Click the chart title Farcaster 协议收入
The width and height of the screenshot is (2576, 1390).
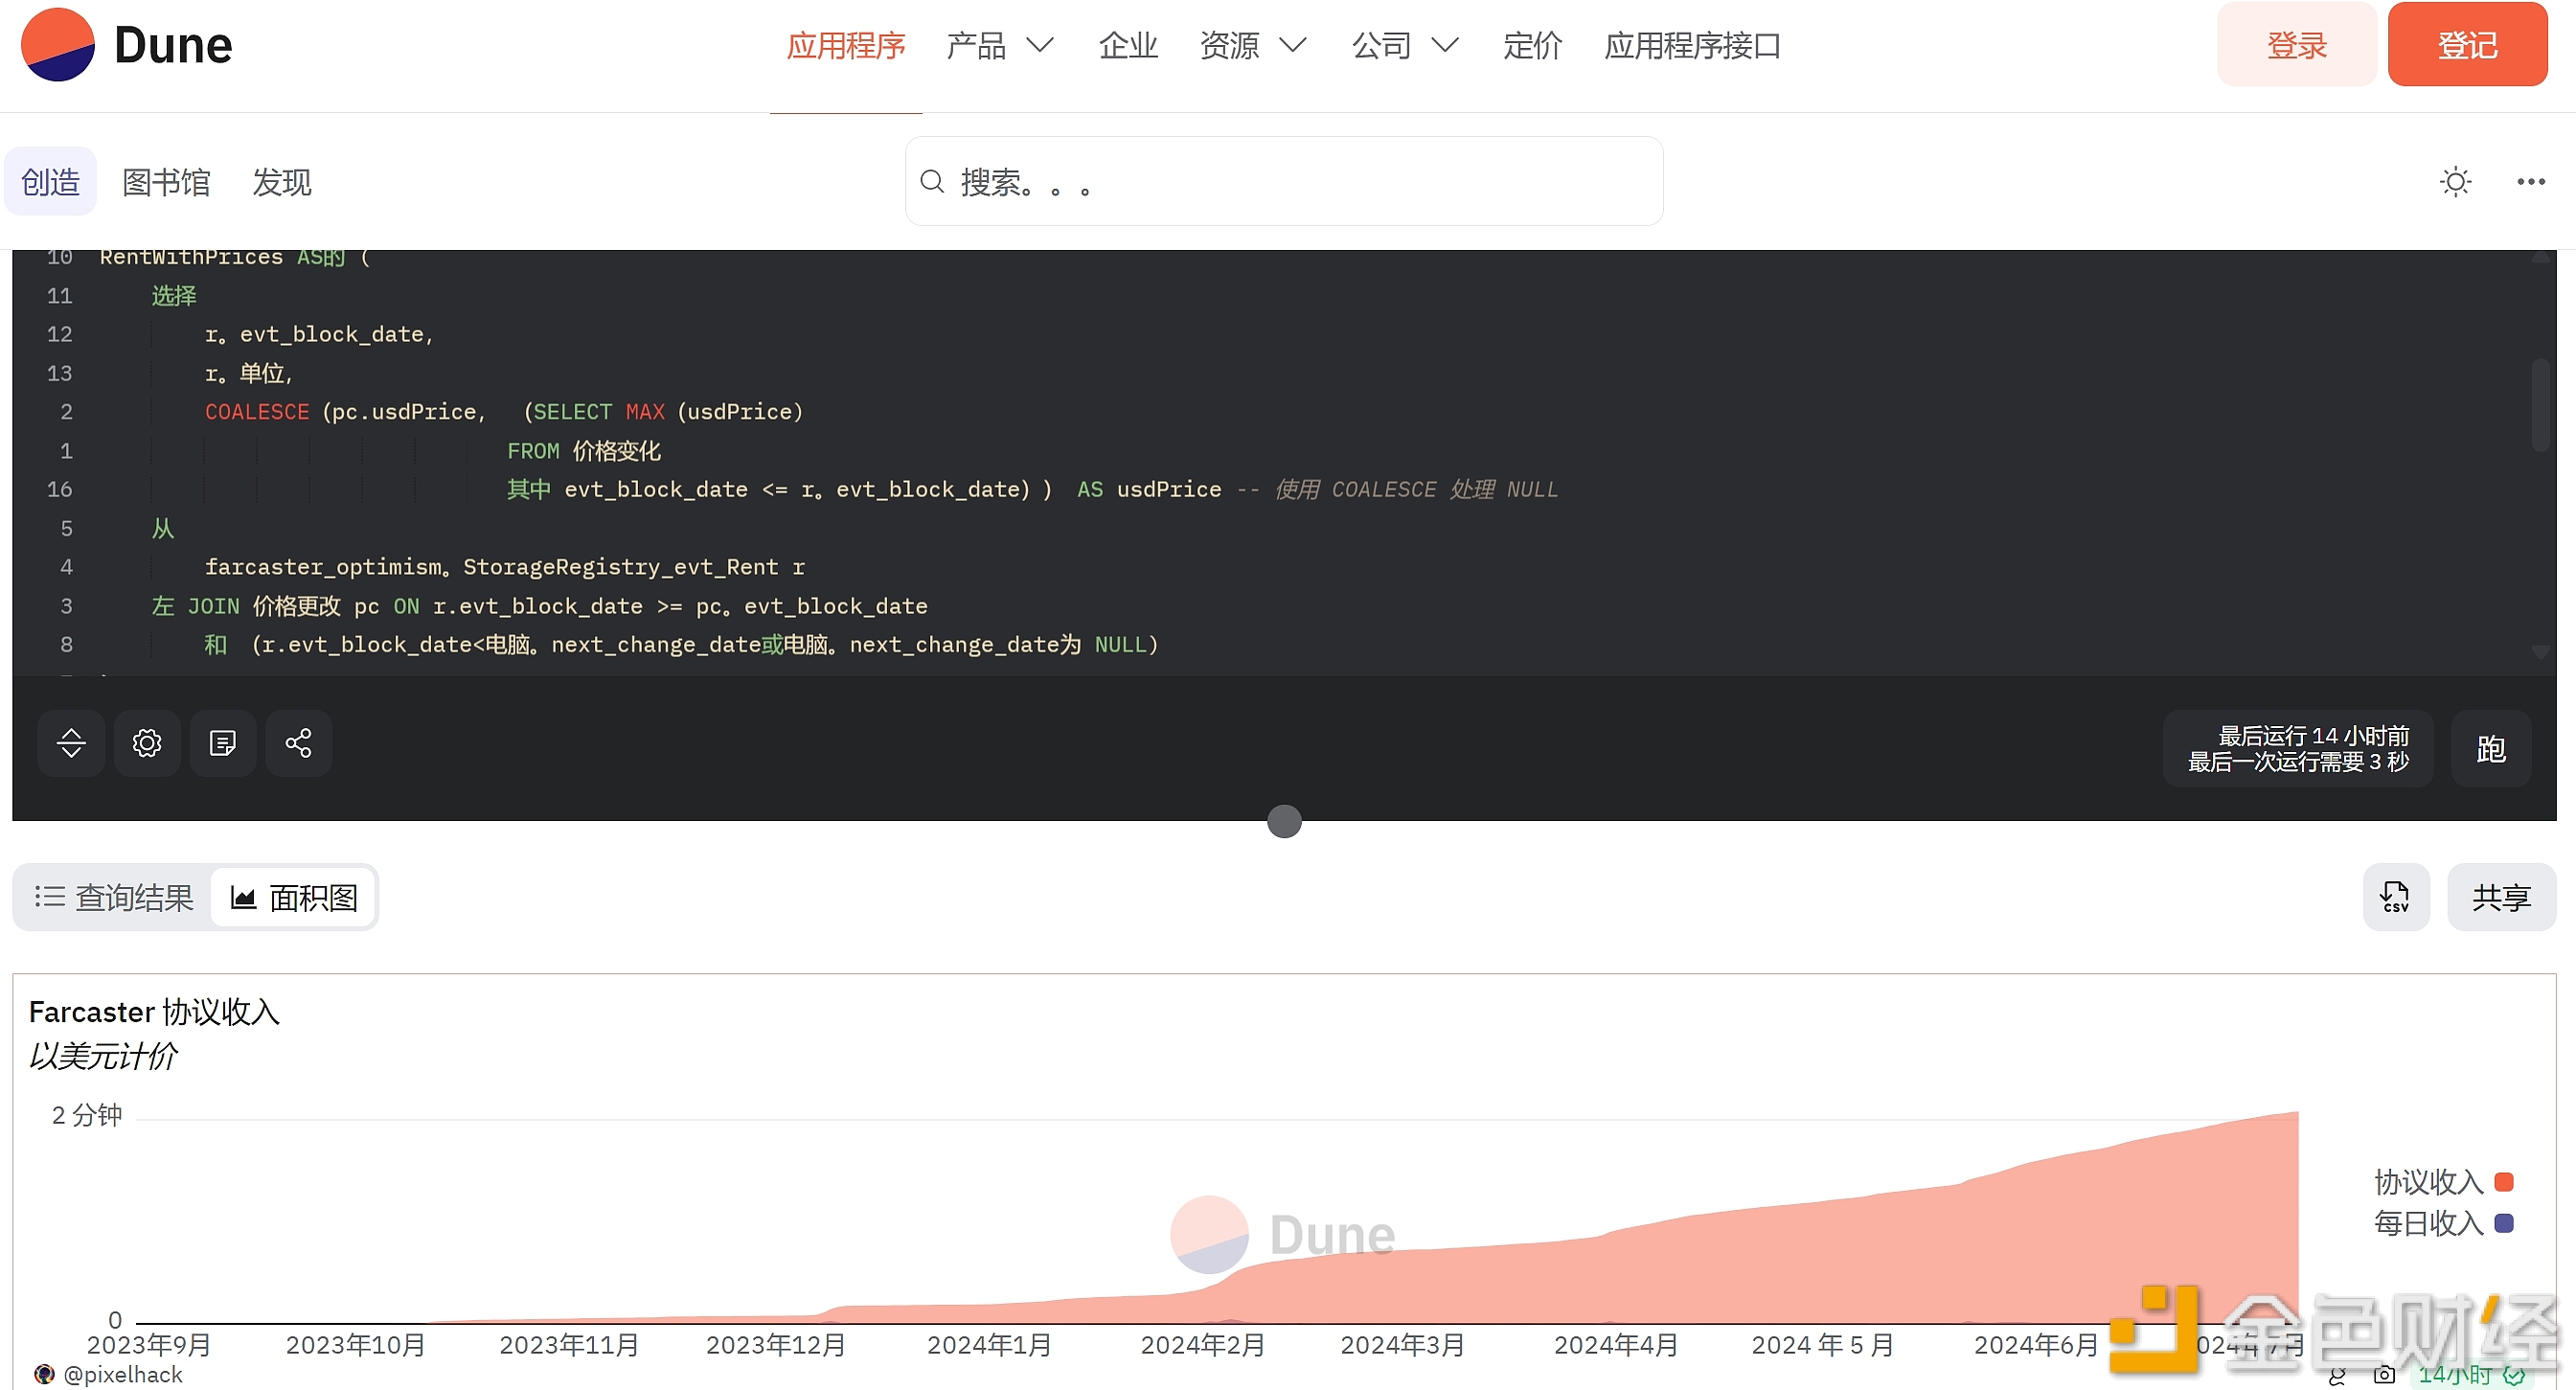pyautogui.click(x=154, y=1011)
